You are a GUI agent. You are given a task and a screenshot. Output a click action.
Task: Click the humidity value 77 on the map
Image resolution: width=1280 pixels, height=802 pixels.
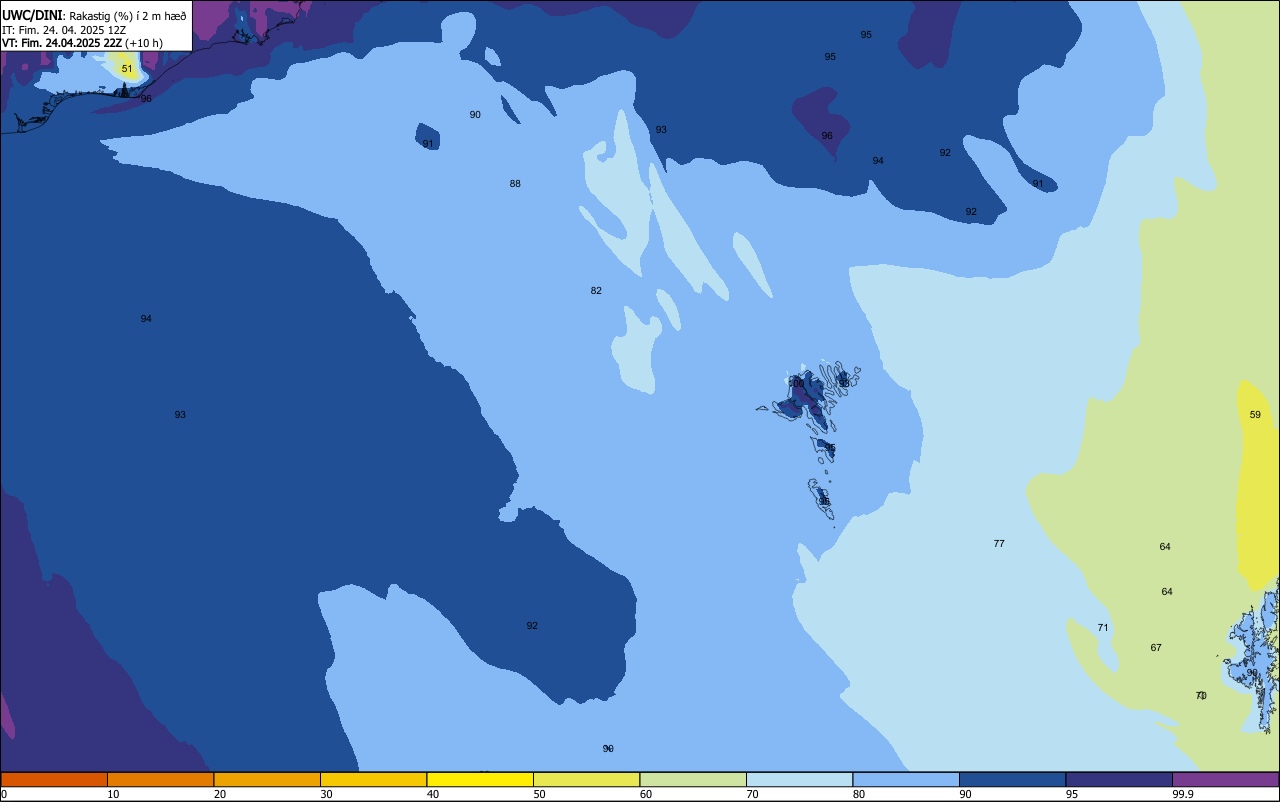[999, 544]
